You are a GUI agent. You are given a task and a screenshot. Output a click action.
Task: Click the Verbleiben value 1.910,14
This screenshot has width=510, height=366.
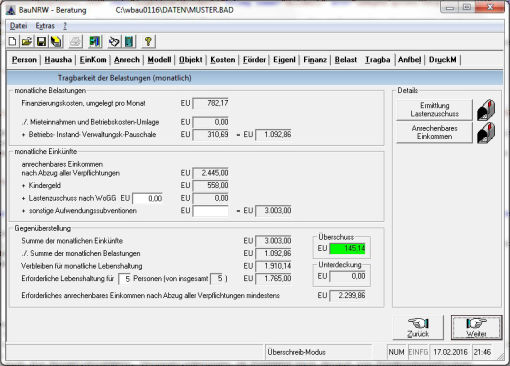tap(273, 266)
